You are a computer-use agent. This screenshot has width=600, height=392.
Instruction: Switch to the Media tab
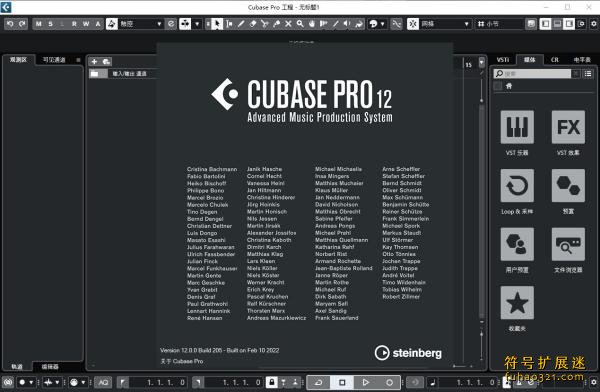(x=529, y=60)
